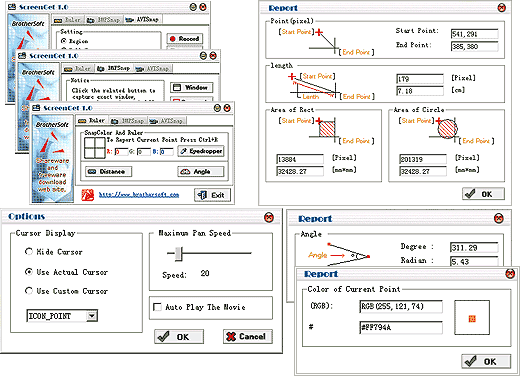Click the B color value field
Viewport: 520px width, 376px height.
(166, 152)
